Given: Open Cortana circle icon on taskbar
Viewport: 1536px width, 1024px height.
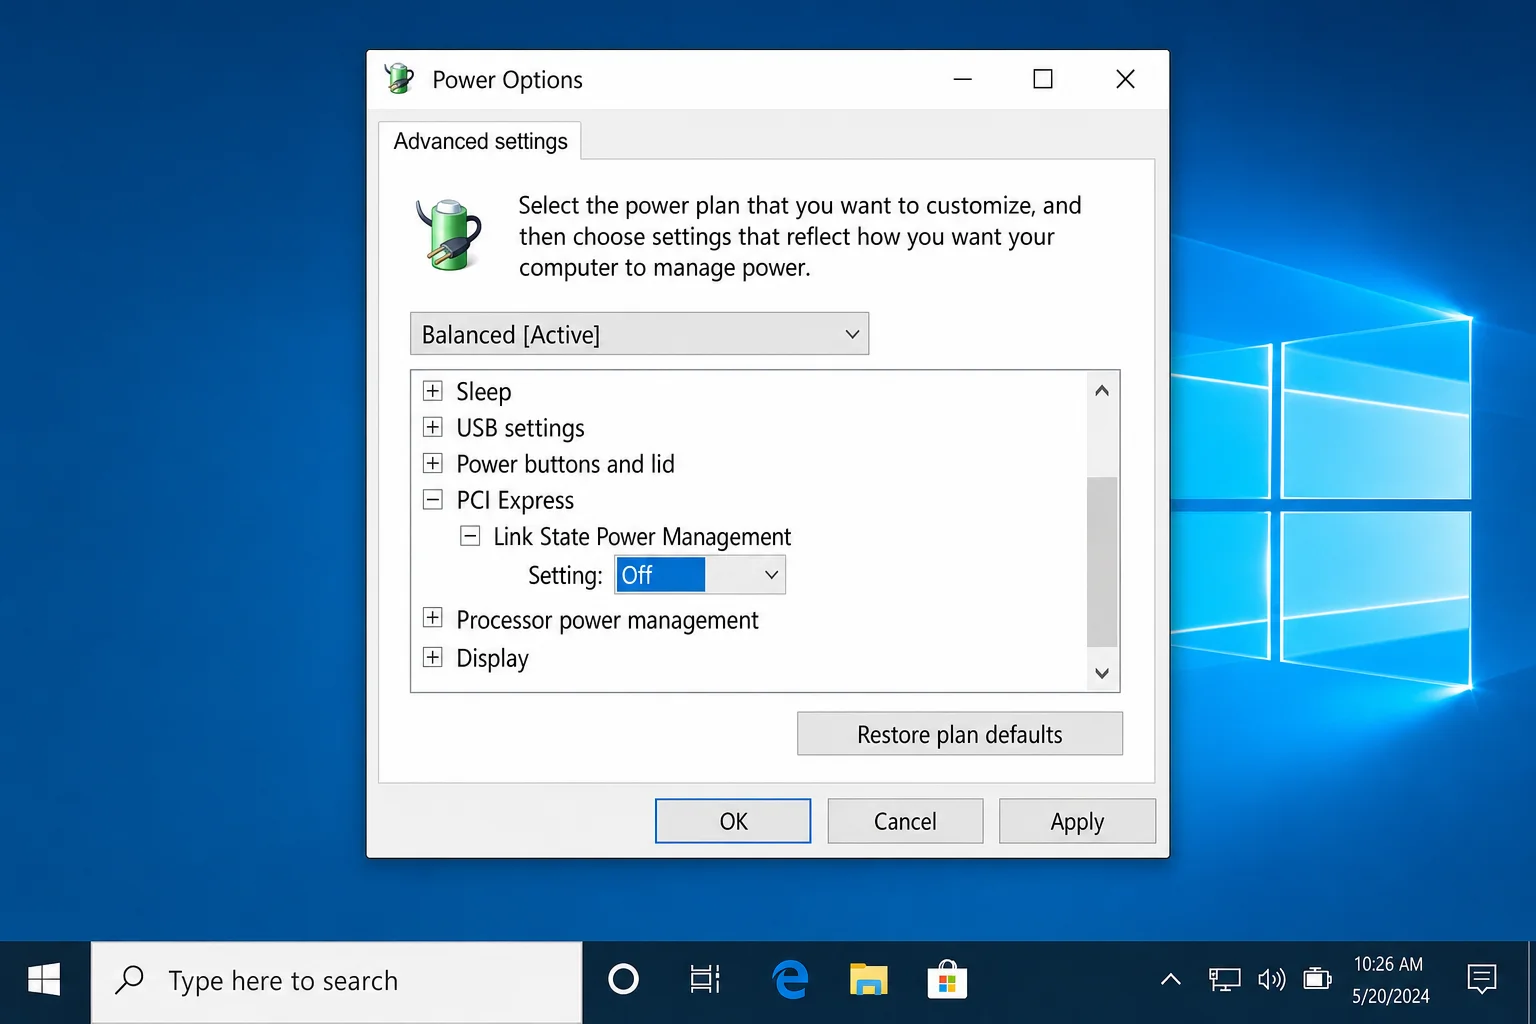Looking at the screenshot, I should [x=623, y=980].
